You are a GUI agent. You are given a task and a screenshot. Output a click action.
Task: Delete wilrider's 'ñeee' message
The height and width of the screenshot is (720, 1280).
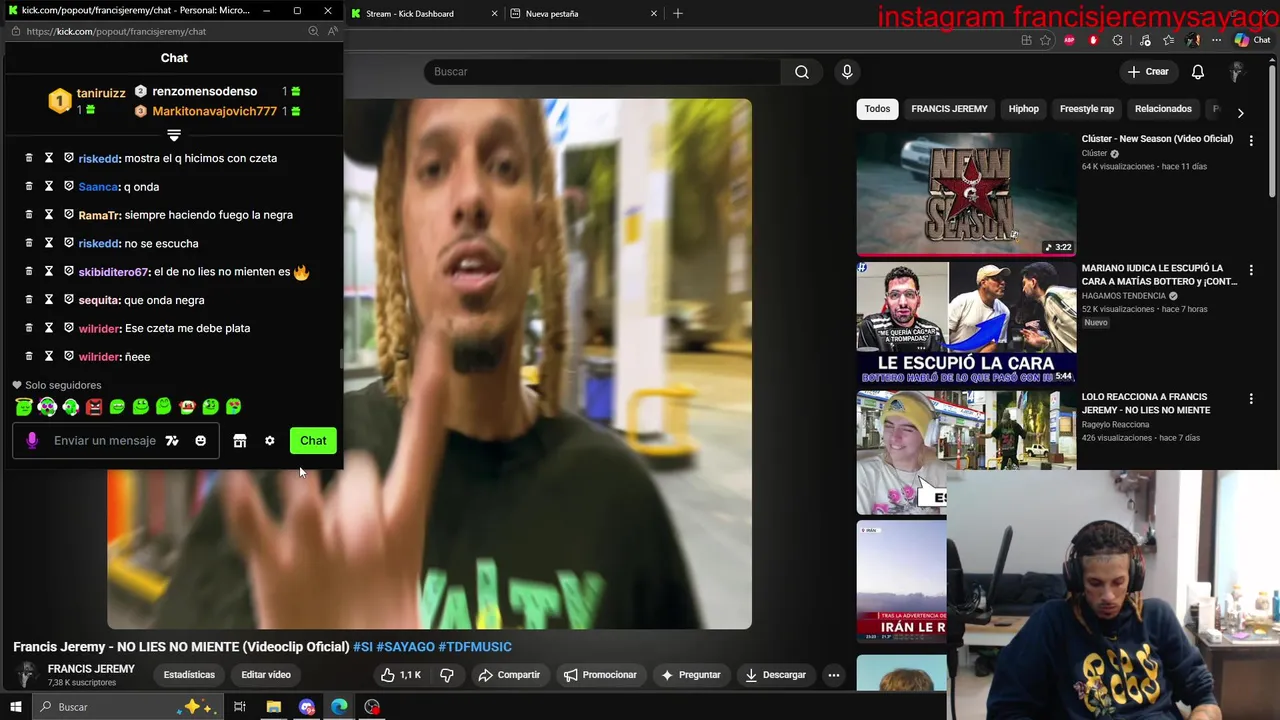coord(28,357)
